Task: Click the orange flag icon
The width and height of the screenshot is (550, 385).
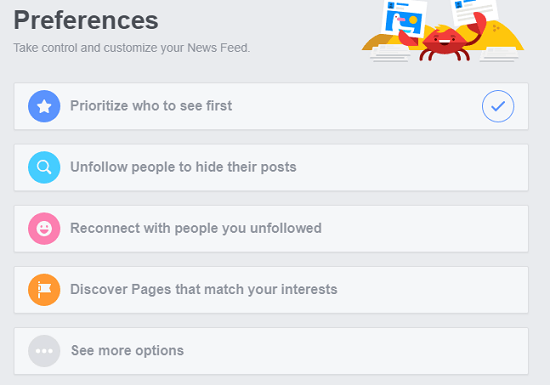Action: tap(44, 290)
